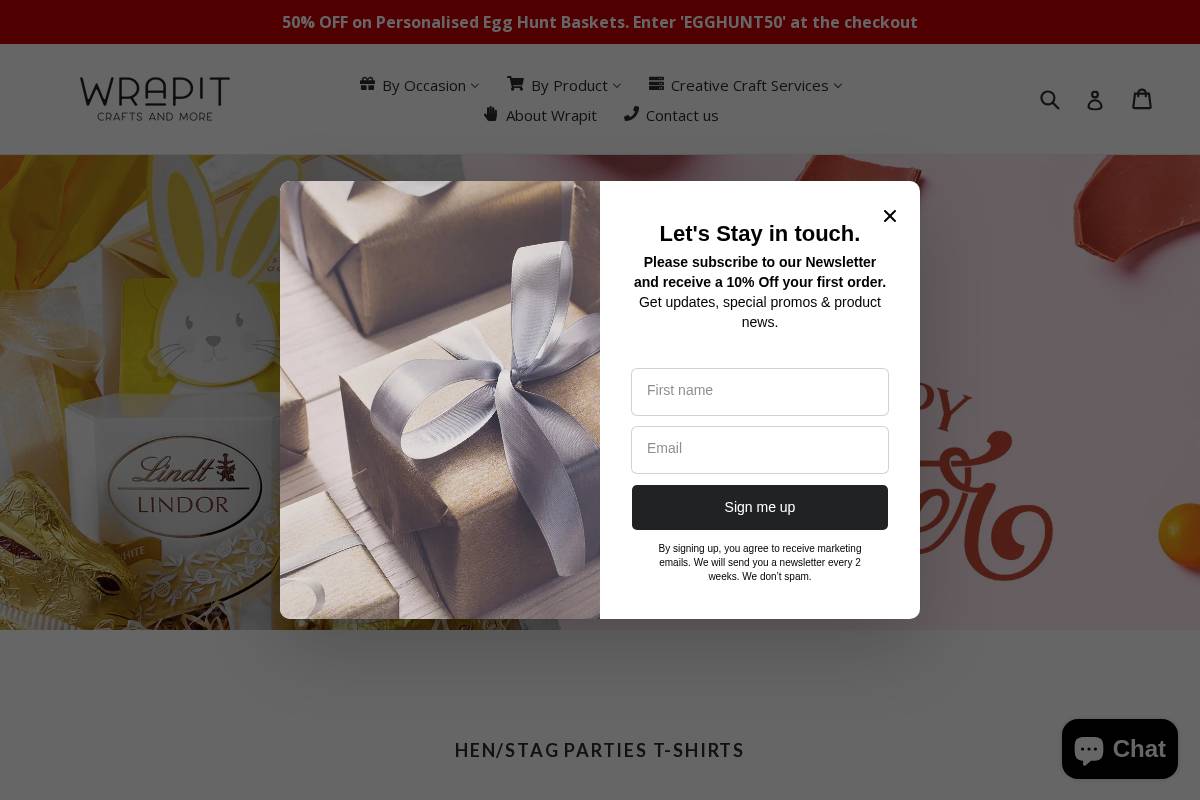The image size is (1200, 800).
Task: Click the account login person icon
Action: pos(1095,100)
